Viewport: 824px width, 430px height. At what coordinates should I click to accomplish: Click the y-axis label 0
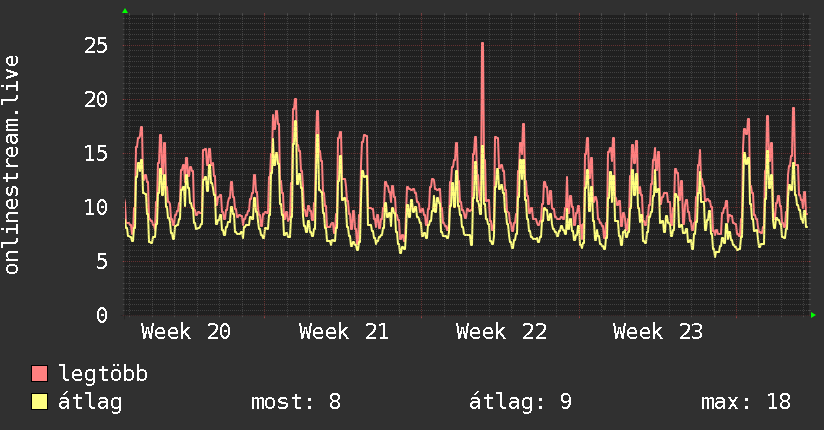102,315
